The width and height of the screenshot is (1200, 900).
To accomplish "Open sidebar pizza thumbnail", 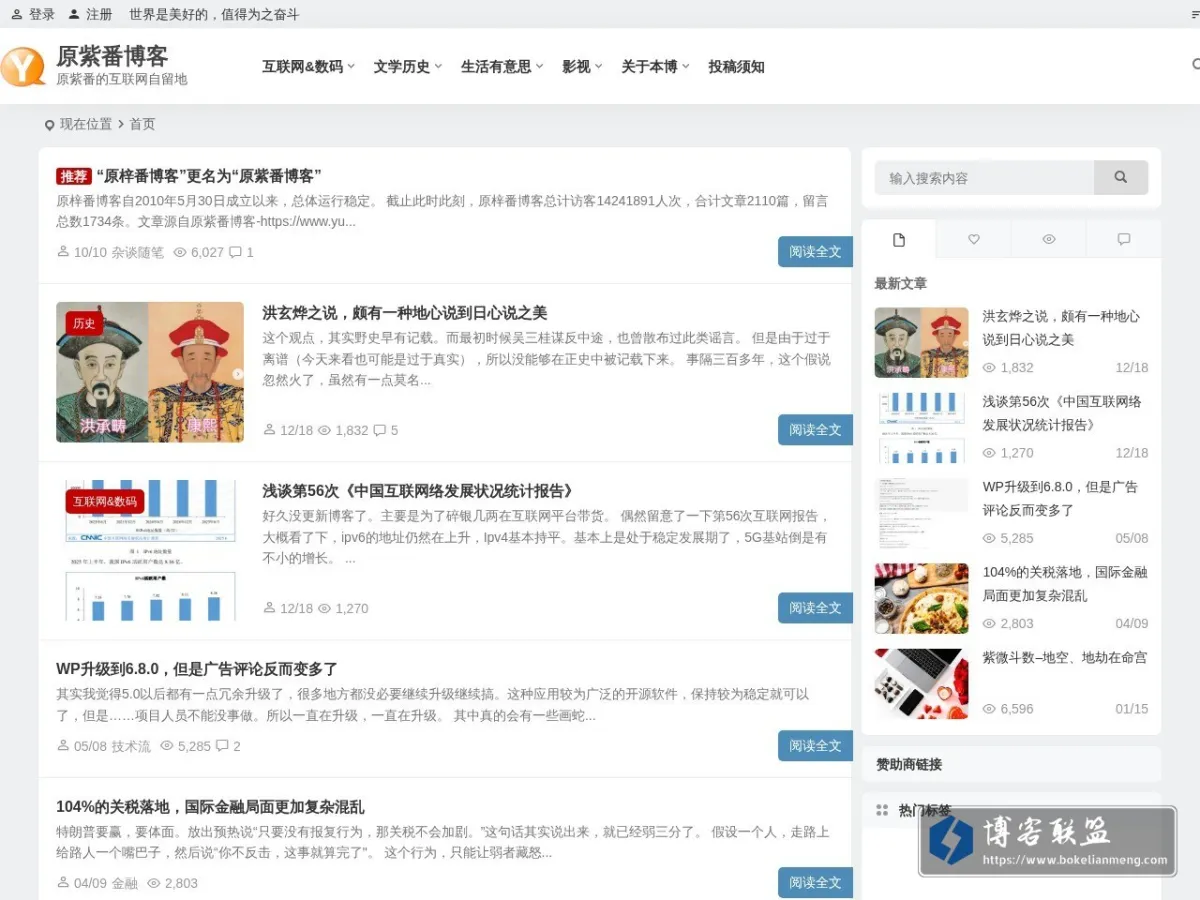I will (921, 598).
